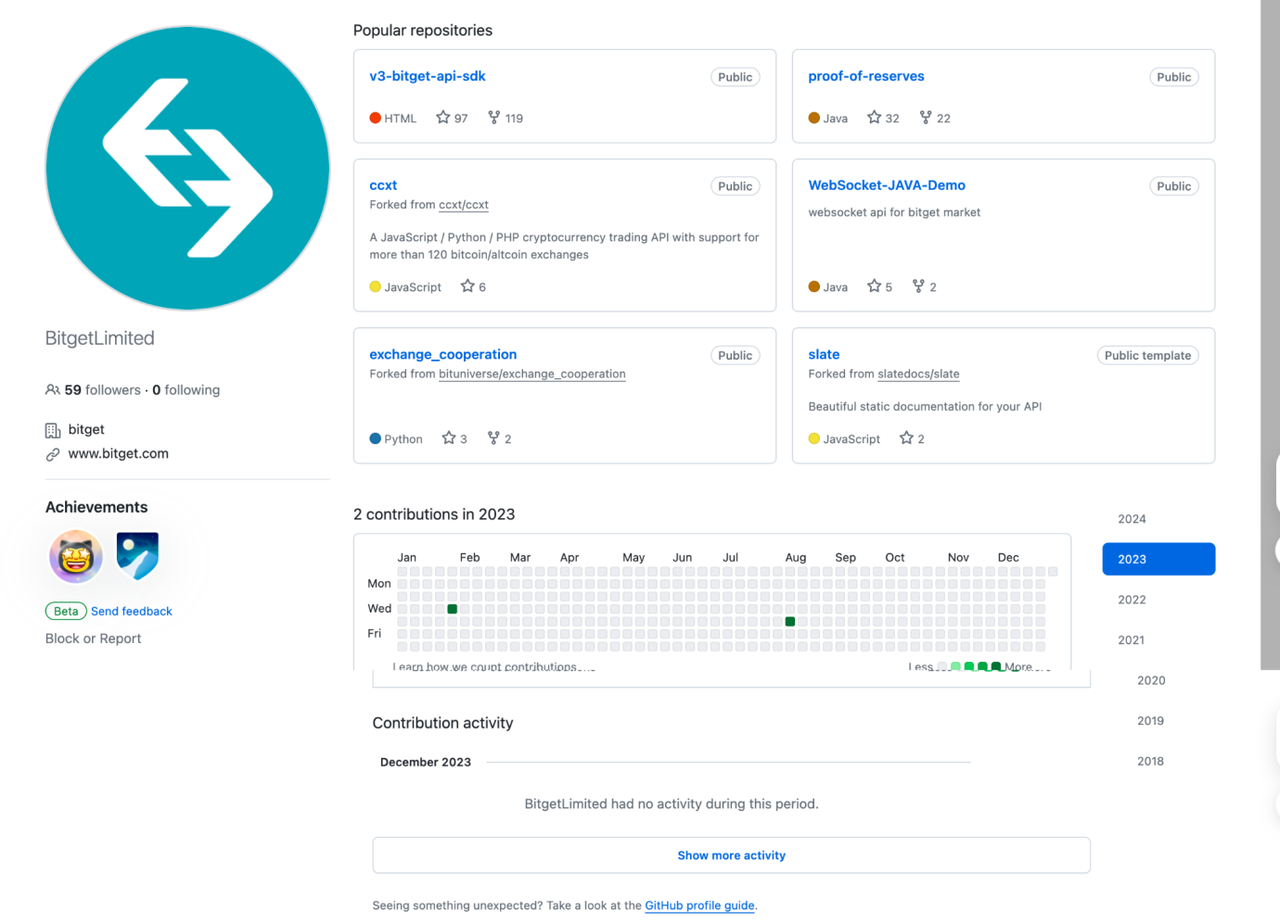Click the star icon on proof-of-reserves
The image size is (1280, 924).
874,118
